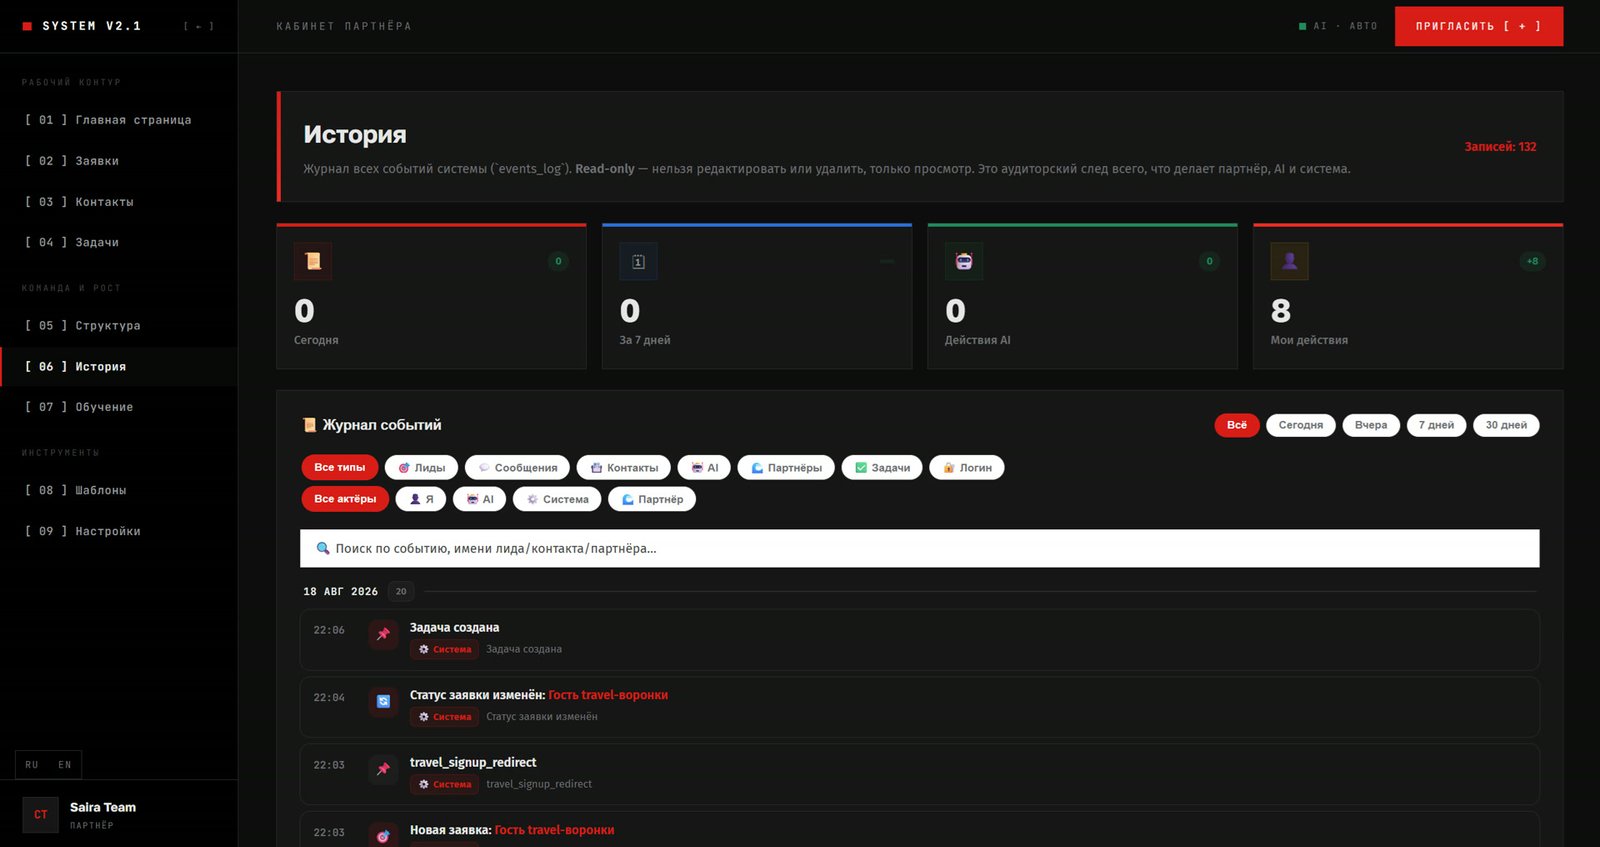Click the calendar icon on За 7 дней card
This screenshot has height=847, width=1600.
click(x=638, y=261)
